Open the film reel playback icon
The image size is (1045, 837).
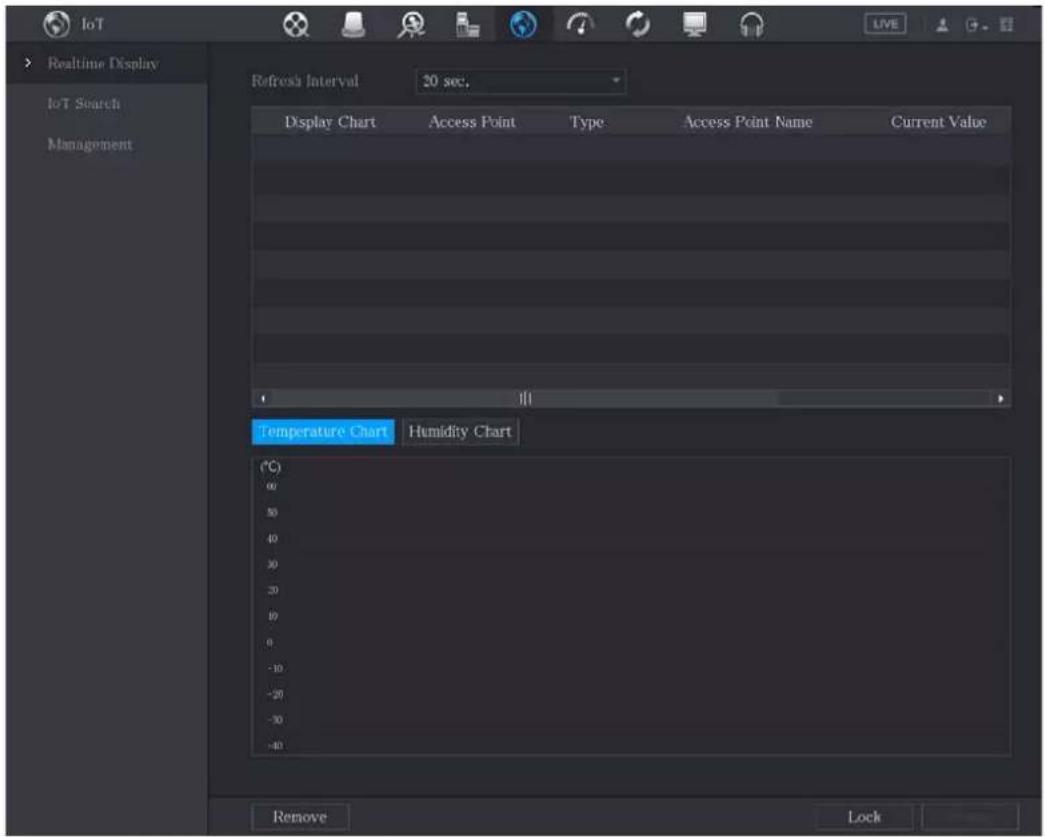tap(295, 25)
